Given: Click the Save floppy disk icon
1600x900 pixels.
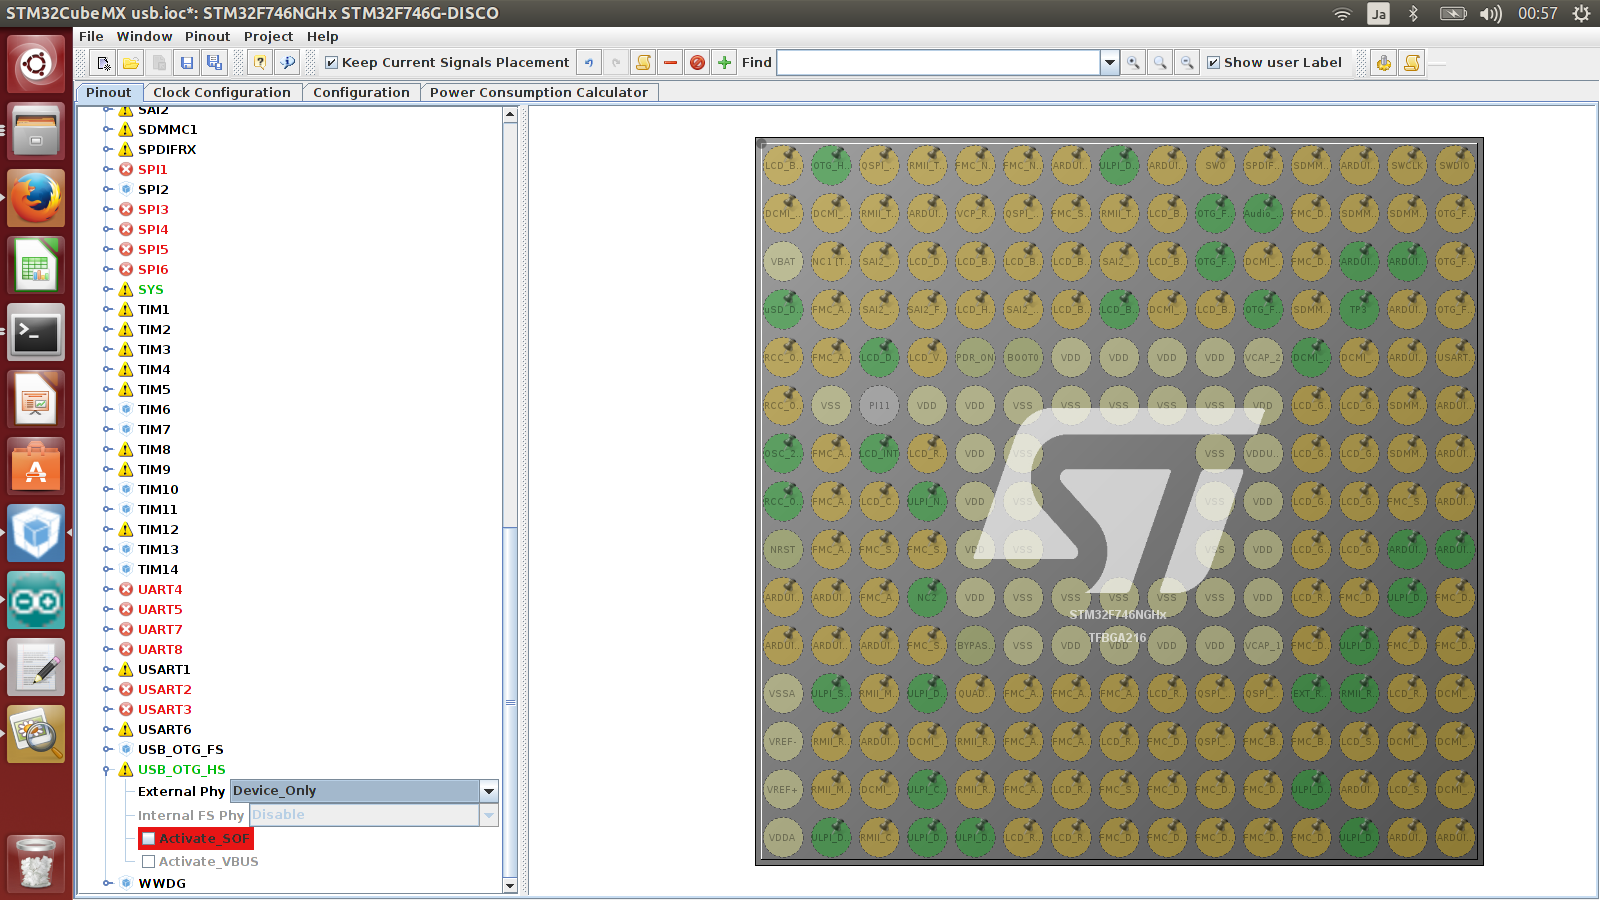Looking at the screenshot, I should 187,63.
